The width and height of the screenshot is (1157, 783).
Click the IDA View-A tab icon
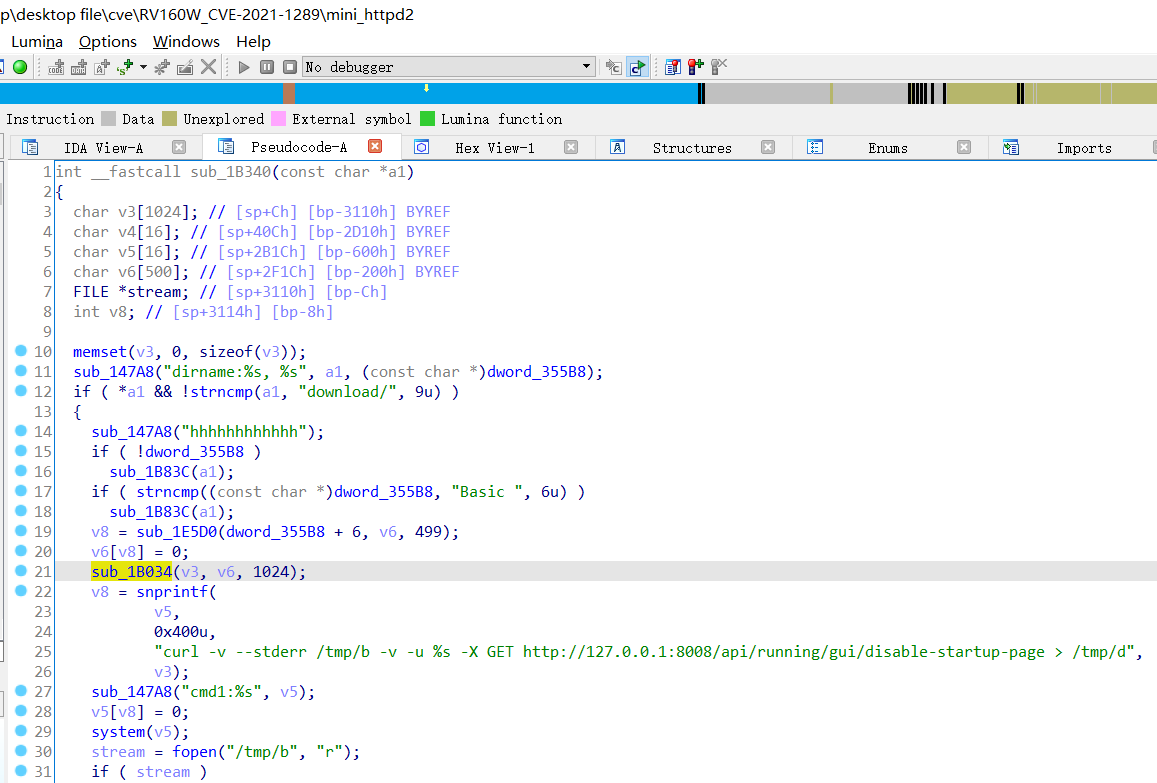tap(30, 147)
